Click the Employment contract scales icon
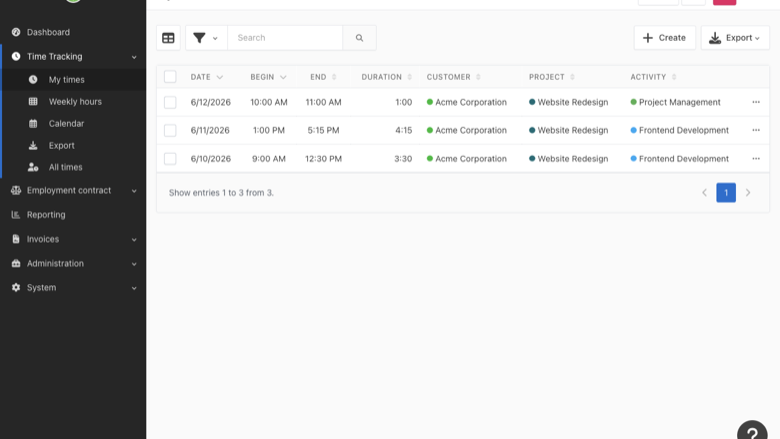Viewport: 780px width, 439px height. pyautogui.click(x=16, y=190)
